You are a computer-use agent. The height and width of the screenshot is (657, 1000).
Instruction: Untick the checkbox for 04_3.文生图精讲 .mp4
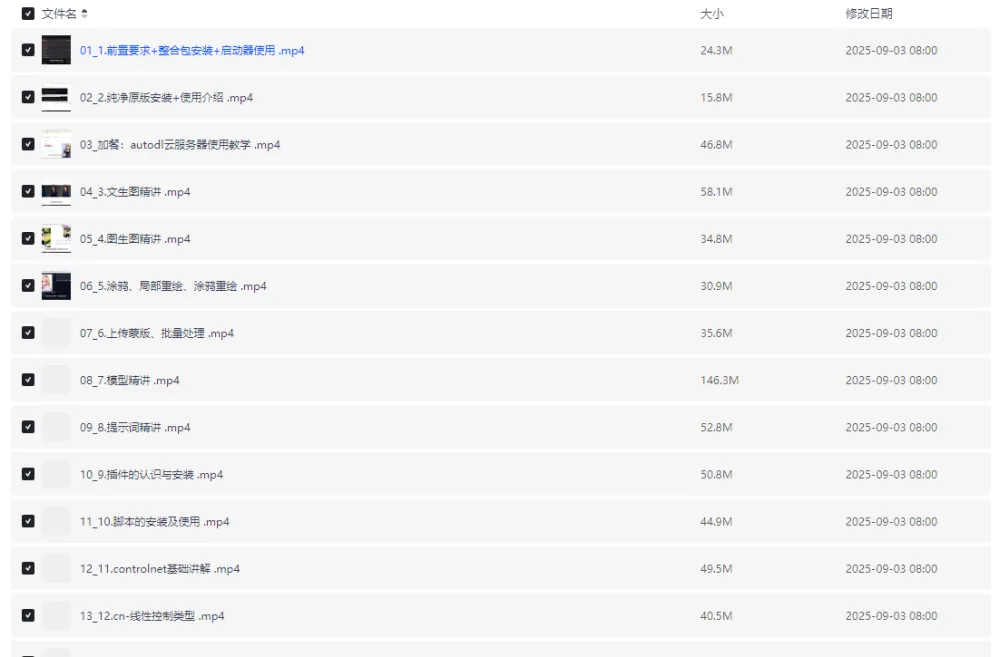[28, 191]
